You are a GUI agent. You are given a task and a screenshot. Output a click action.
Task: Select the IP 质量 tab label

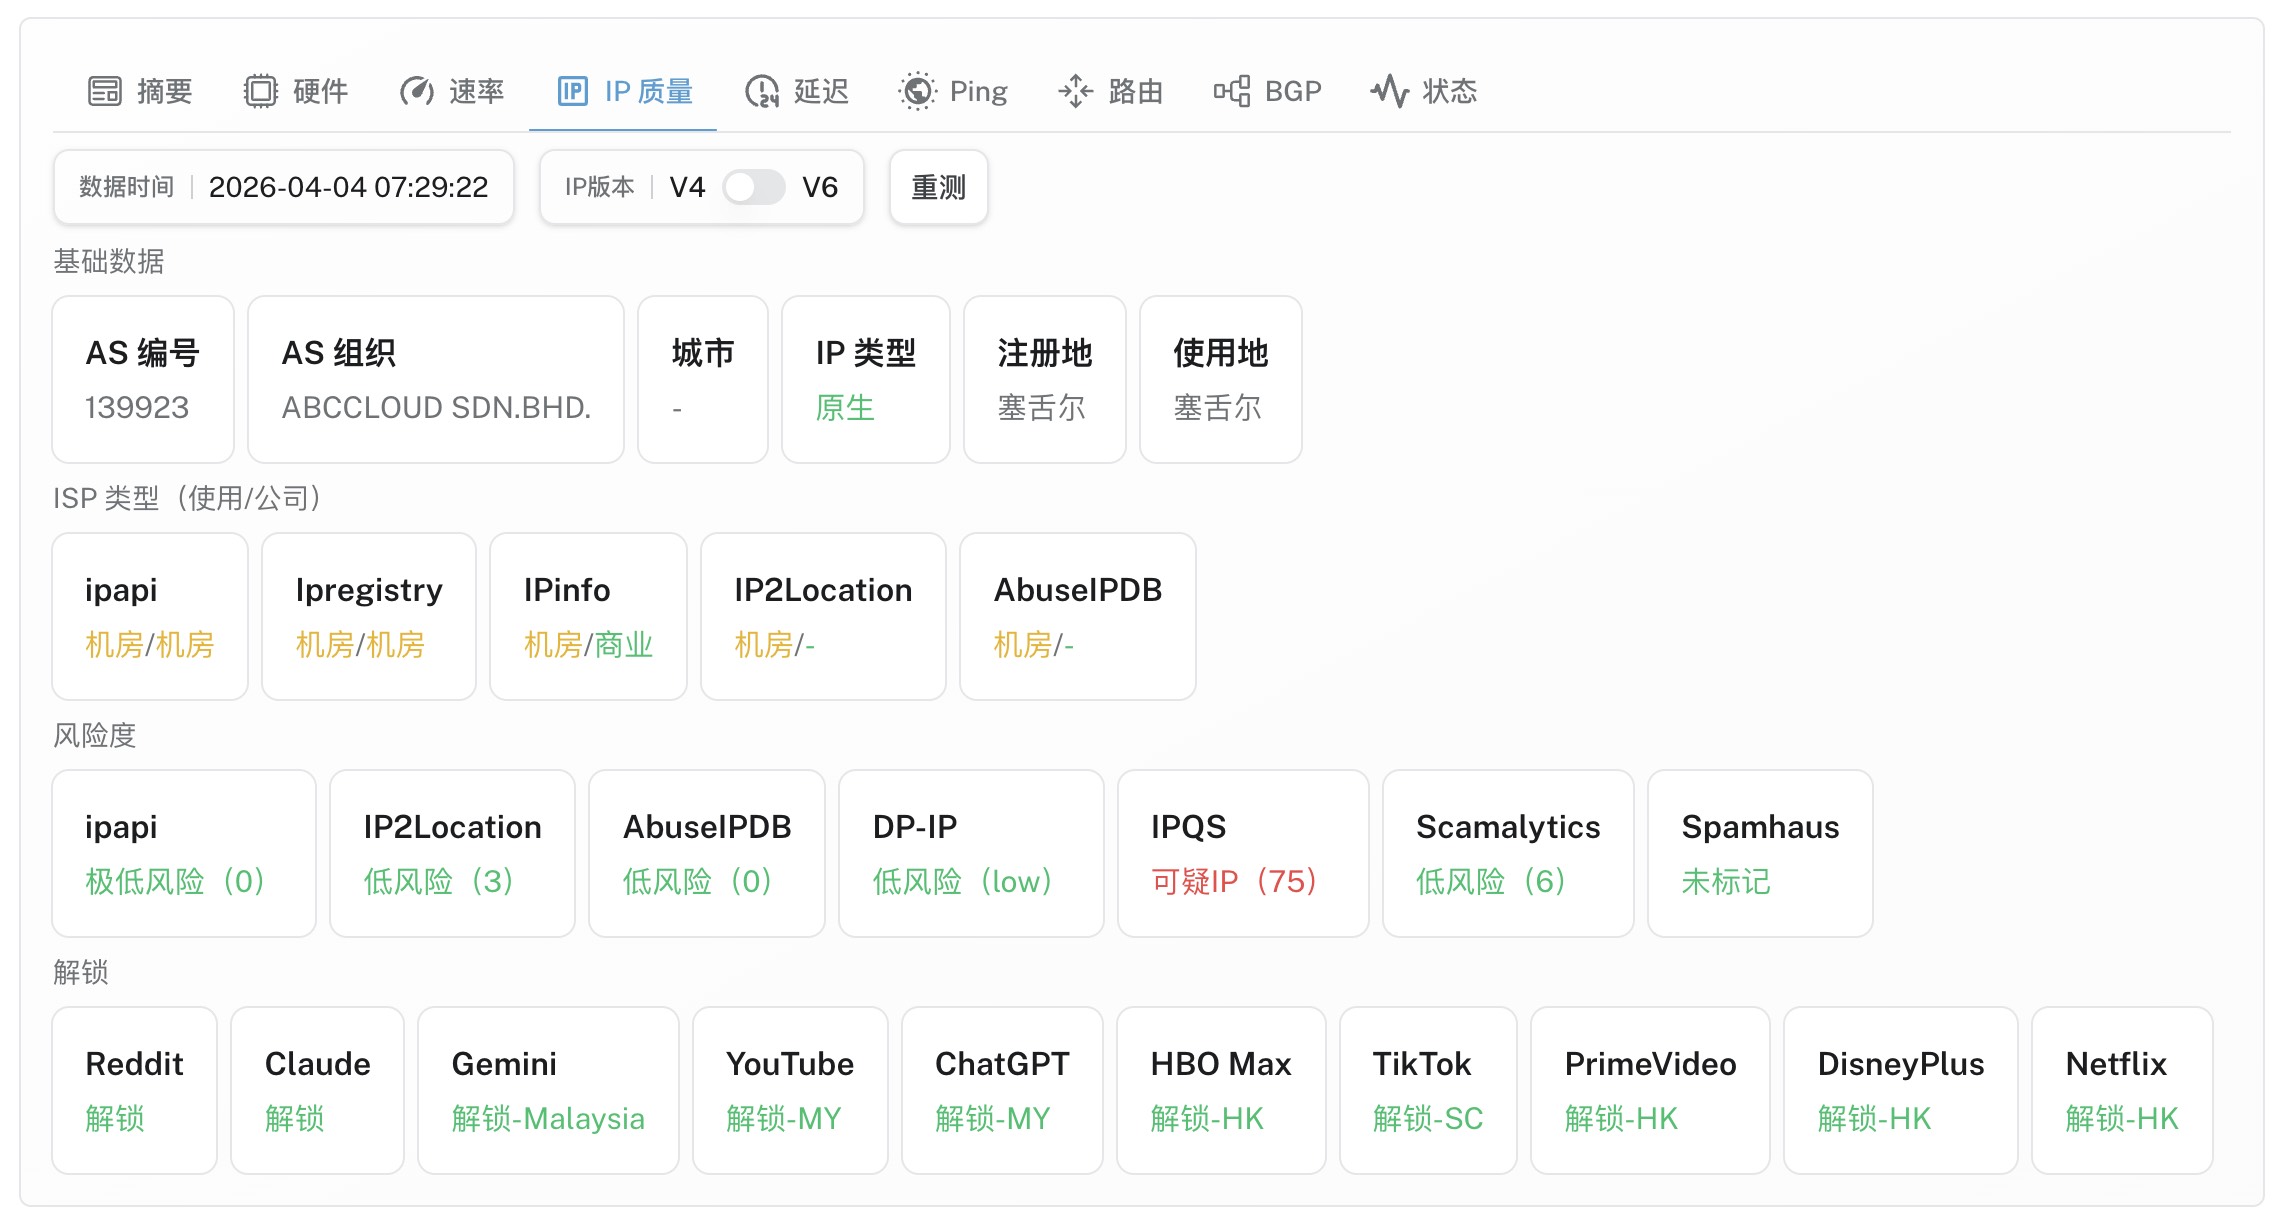[x=649, y=91]
